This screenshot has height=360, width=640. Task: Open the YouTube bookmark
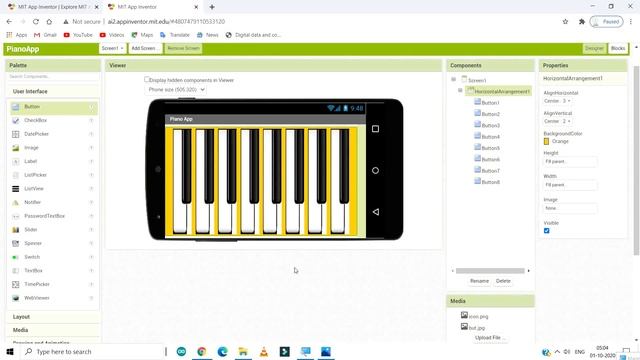pos(78,35)
